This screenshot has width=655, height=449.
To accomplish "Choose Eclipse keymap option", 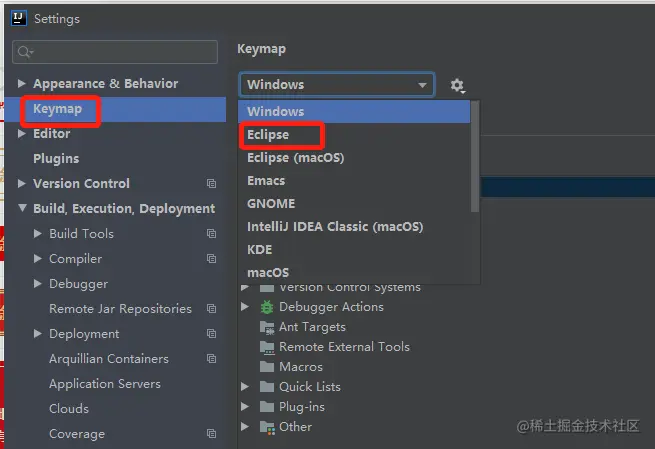I will [x=354, y=134].
